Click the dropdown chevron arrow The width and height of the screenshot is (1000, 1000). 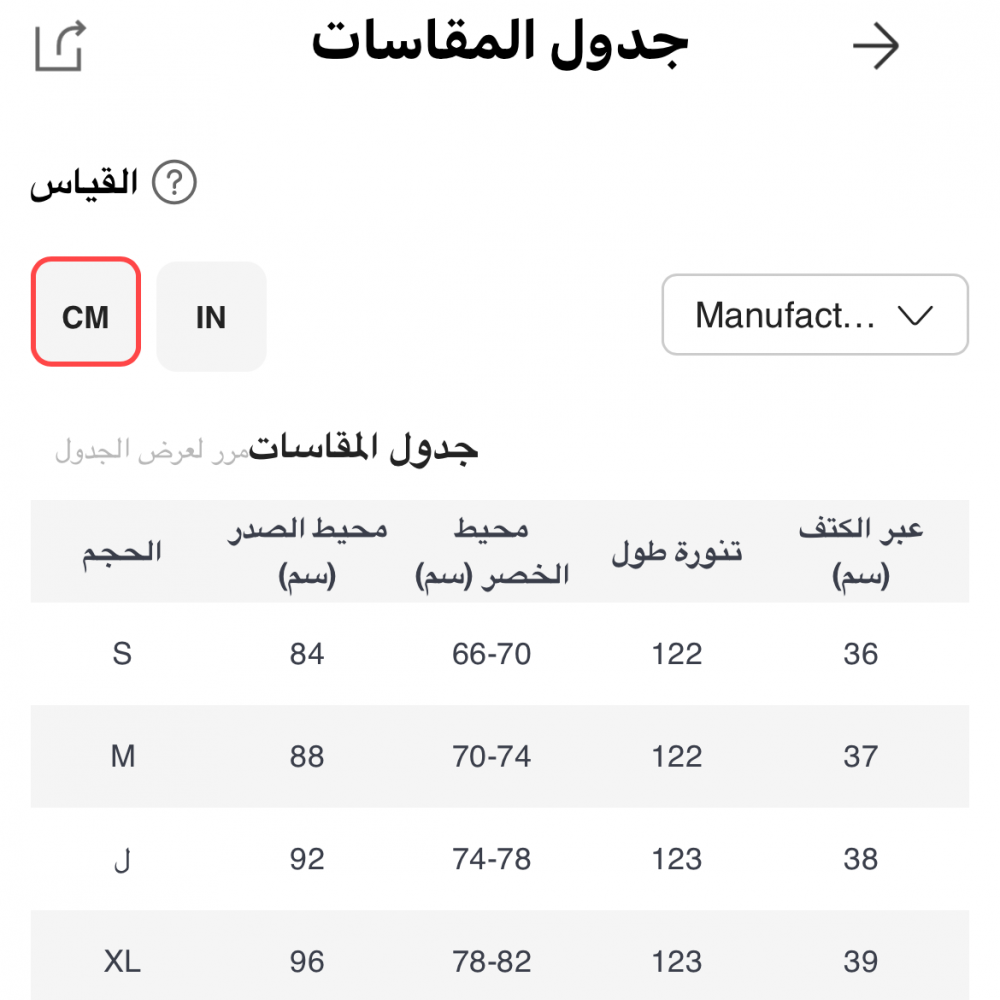pyautogui.click(x=915, y=316)
